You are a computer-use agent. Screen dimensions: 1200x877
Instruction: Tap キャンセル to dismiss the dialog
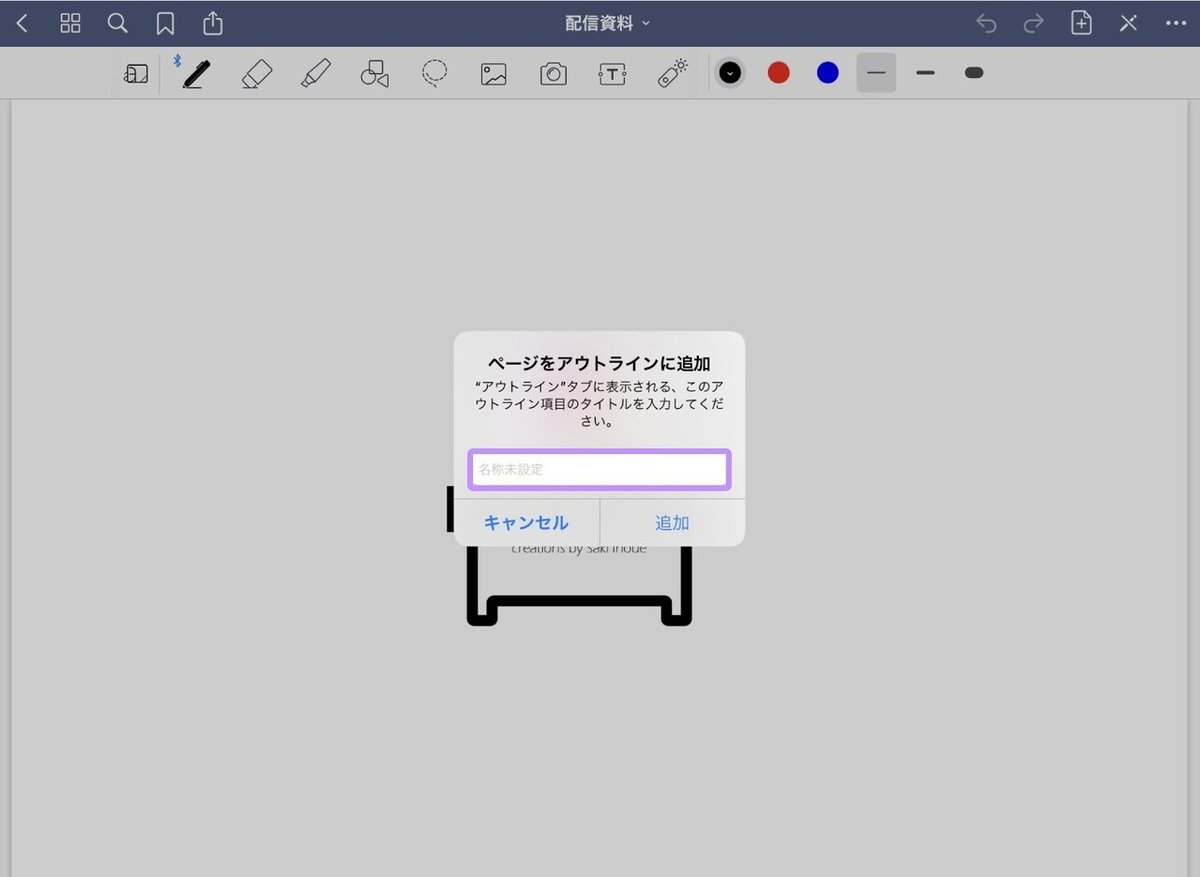click(525, 522)
